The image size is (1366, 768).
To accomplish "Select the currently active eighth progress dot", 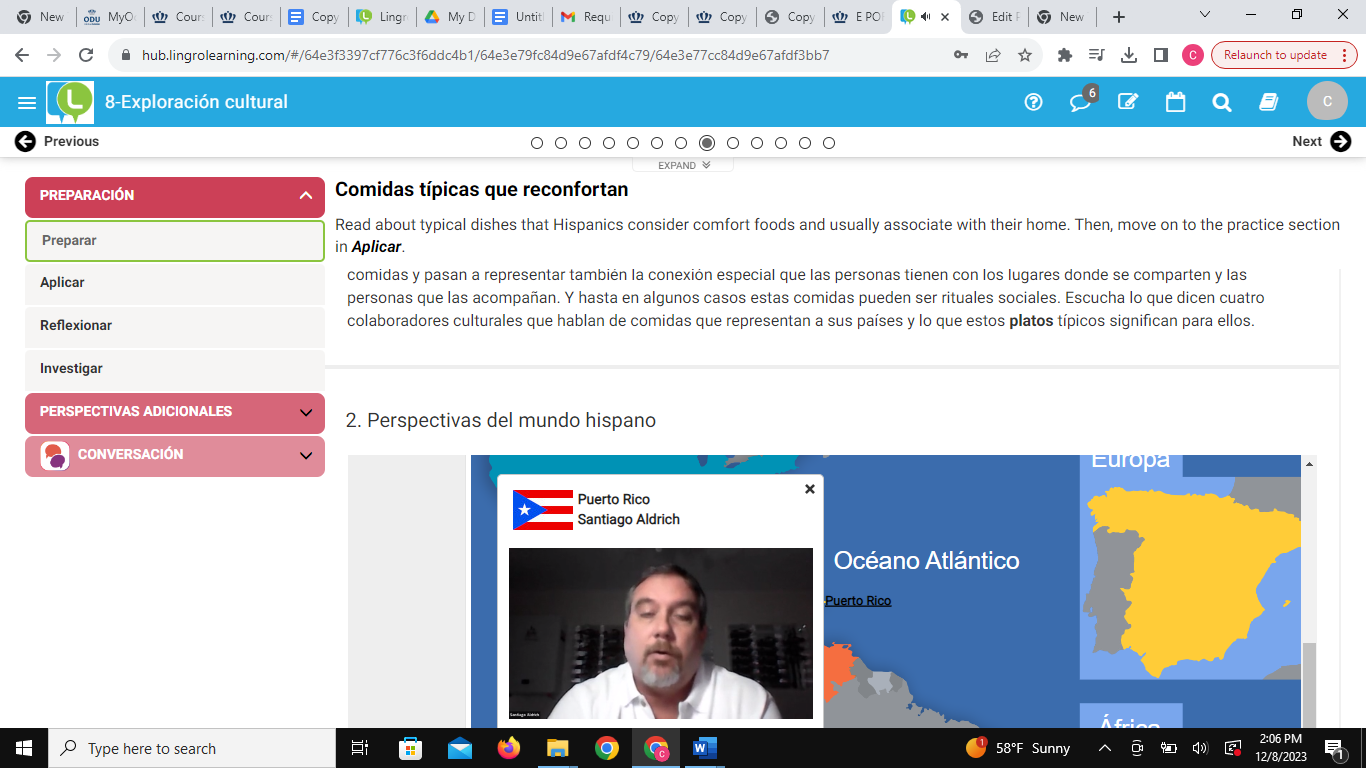I will [x=707, y=143].
